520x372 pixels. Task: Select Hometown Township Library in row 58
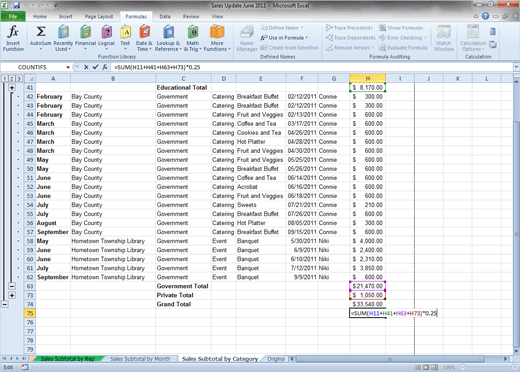point(113,241)
